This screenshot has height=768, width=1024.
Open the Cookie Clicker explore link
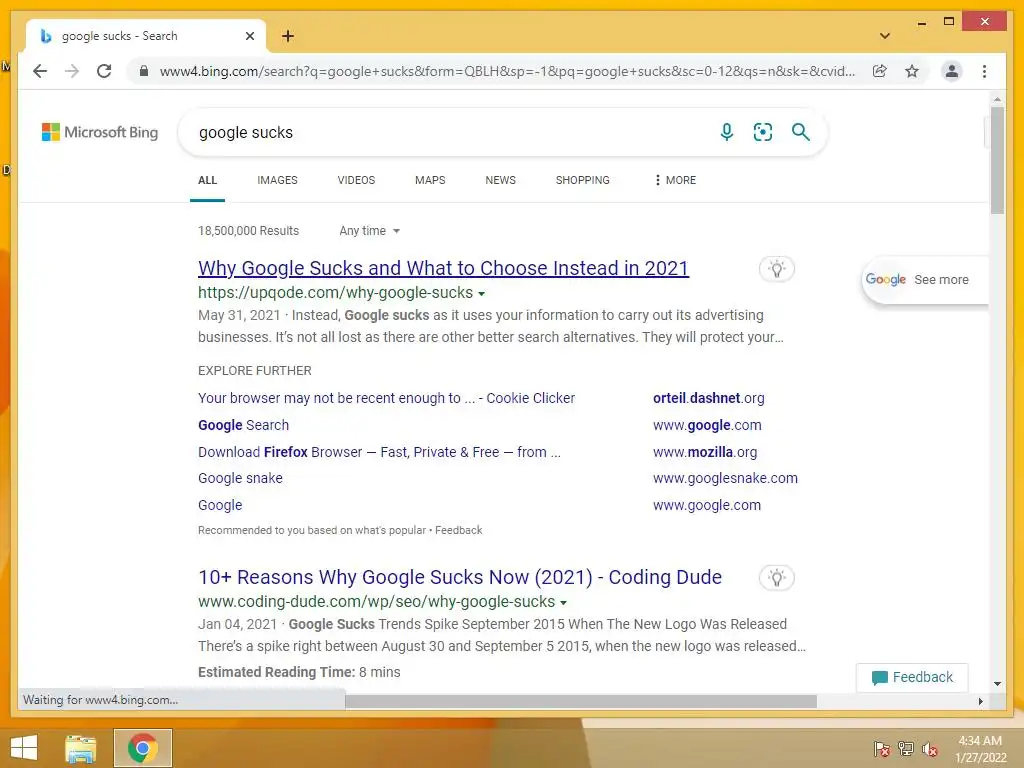(387, 398)
